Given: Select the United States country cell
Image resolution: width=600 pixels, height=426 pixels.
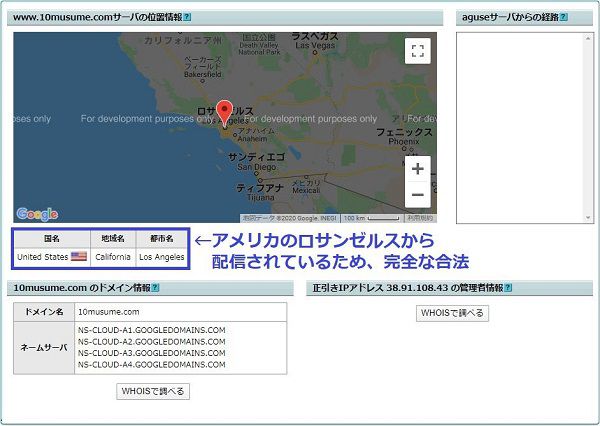Looking at the screenshot, I should (x=52, y=257).
